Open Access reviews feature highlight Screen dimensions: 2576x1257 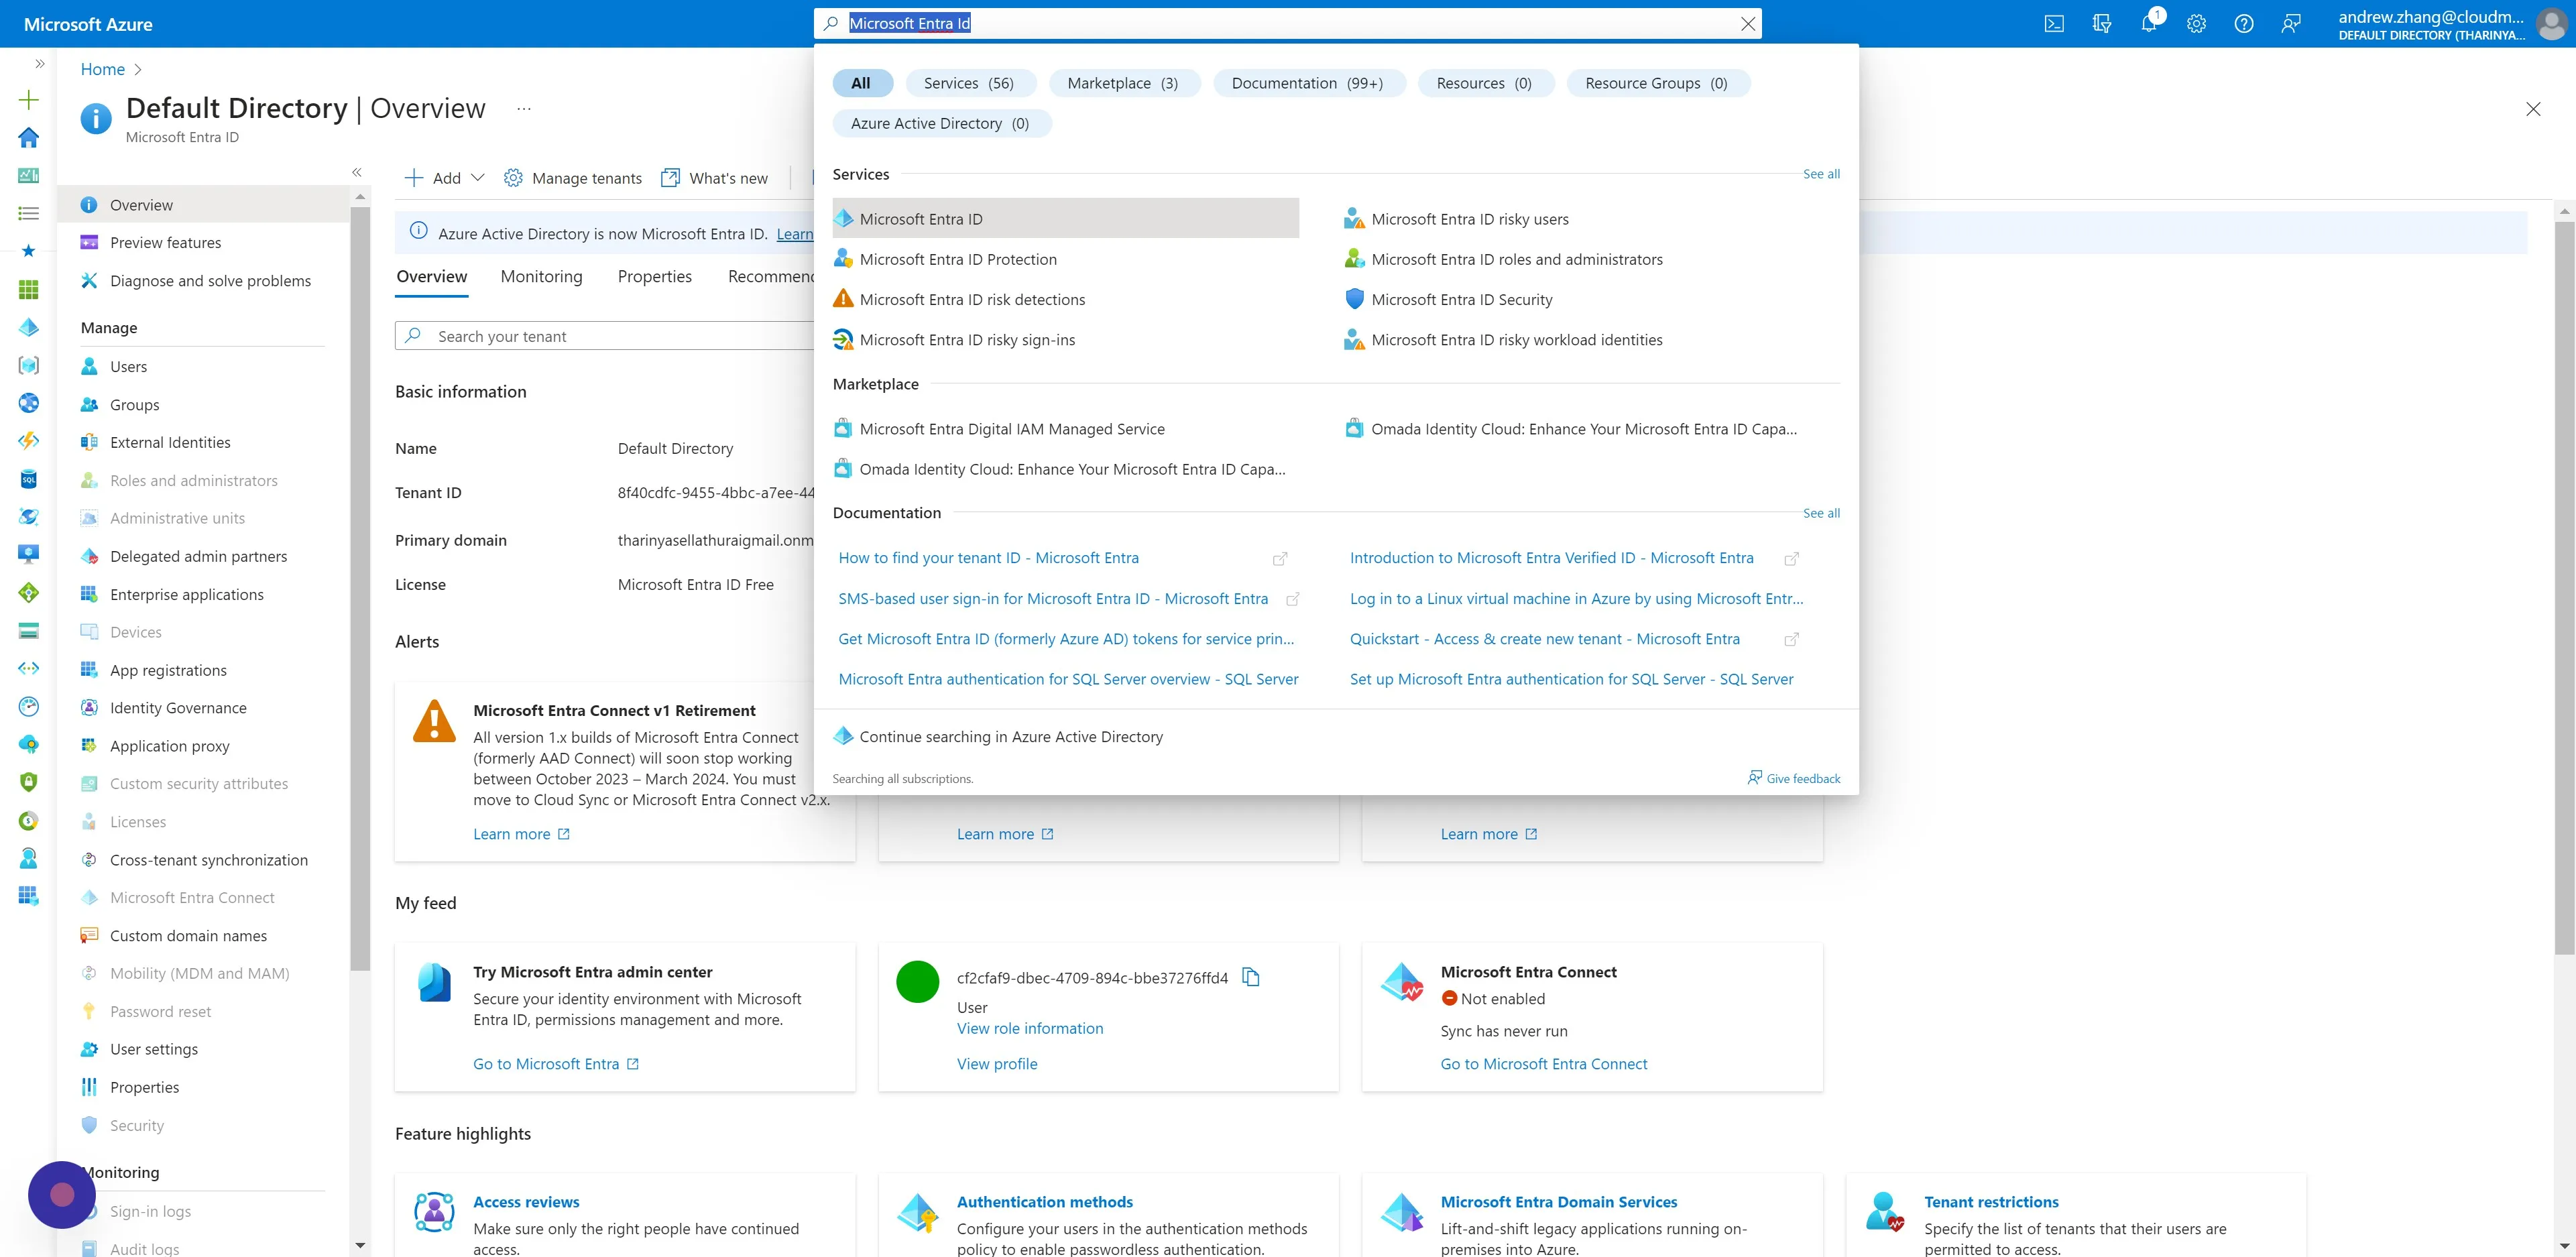pyautogui.click(x=526, y=1202)
